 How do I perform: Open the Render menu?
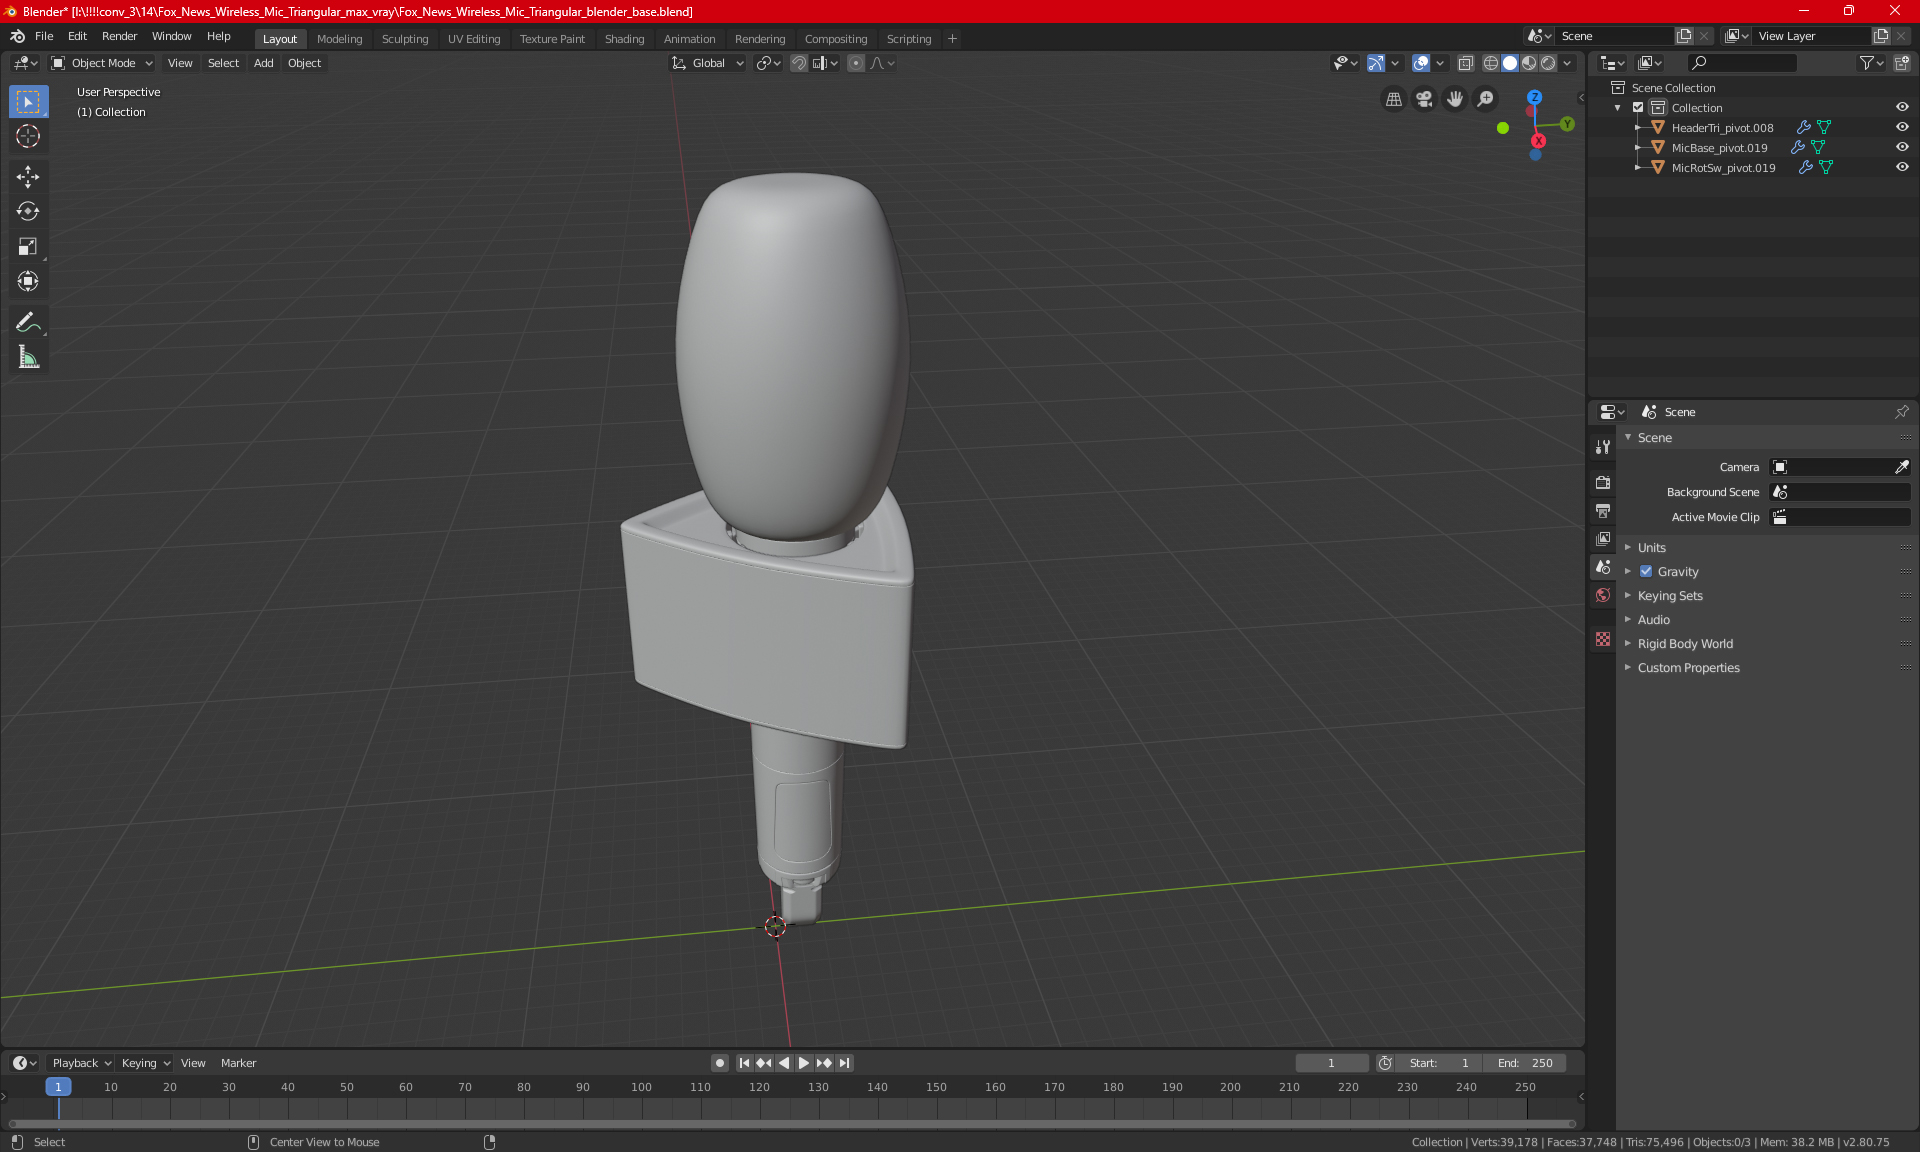coord(119,36)
